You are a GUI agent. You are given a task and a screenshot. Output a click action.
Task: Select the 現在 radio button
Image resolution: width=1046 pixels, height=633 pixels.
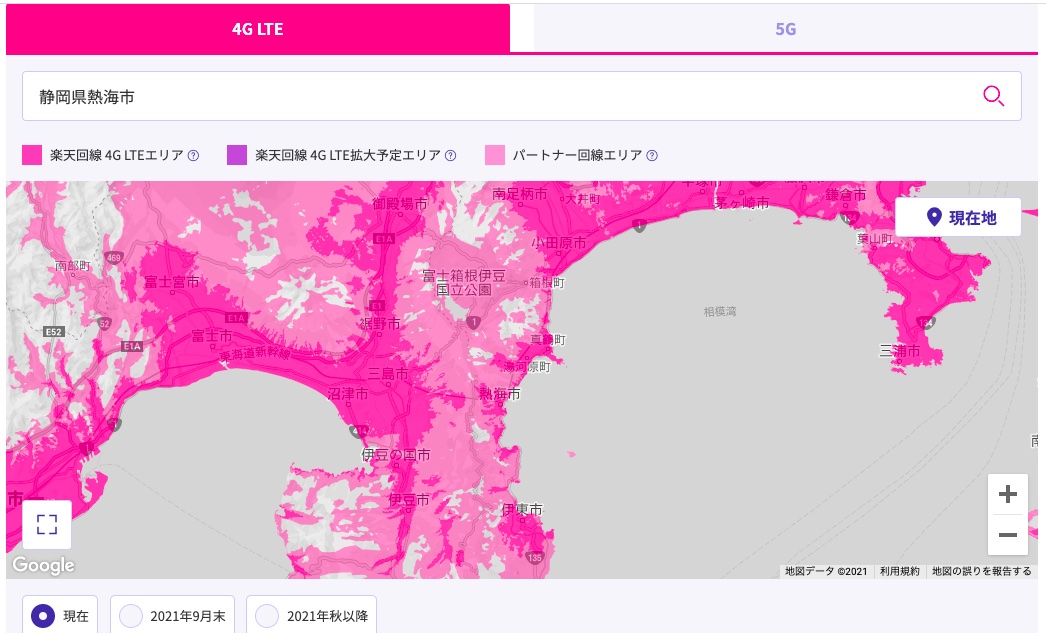click(x=43, y=616)
